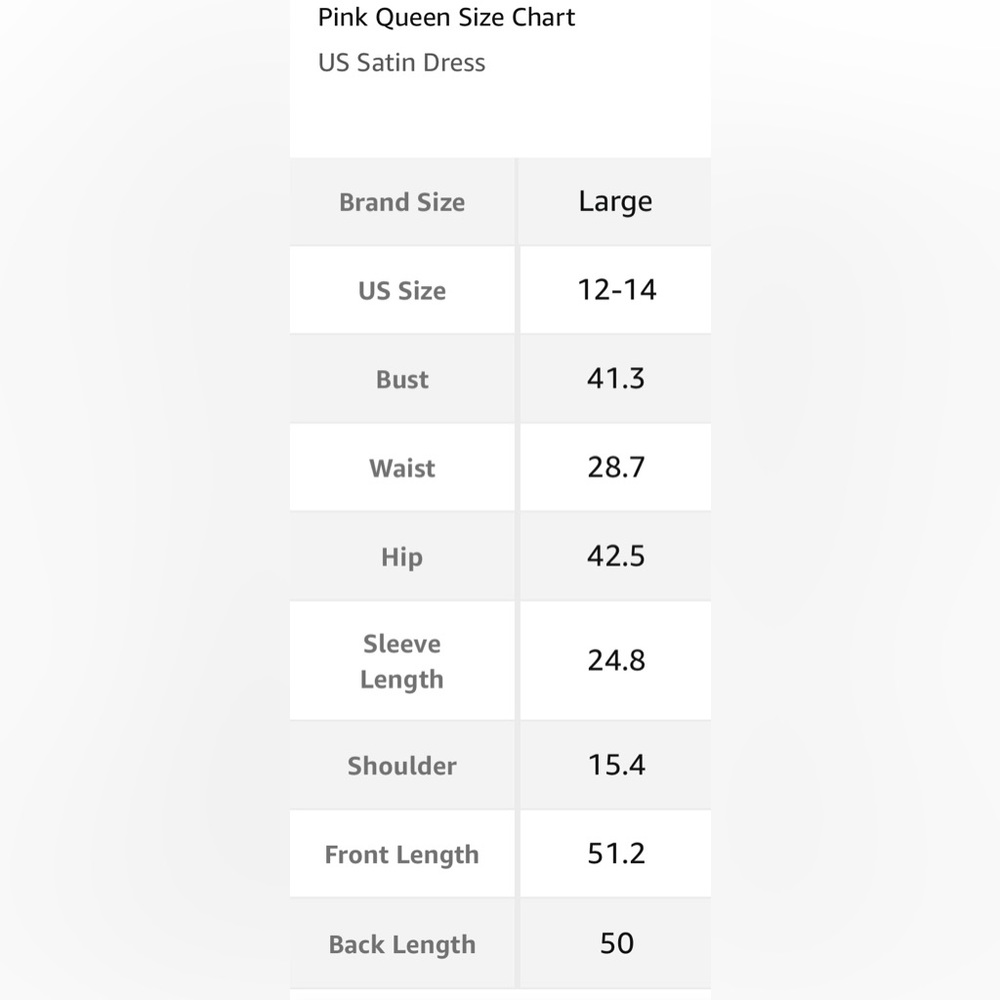This screenshot has height=1000, width=1000.
Task: Click the 24.8 sleeve length value
Action: [616, 660]
